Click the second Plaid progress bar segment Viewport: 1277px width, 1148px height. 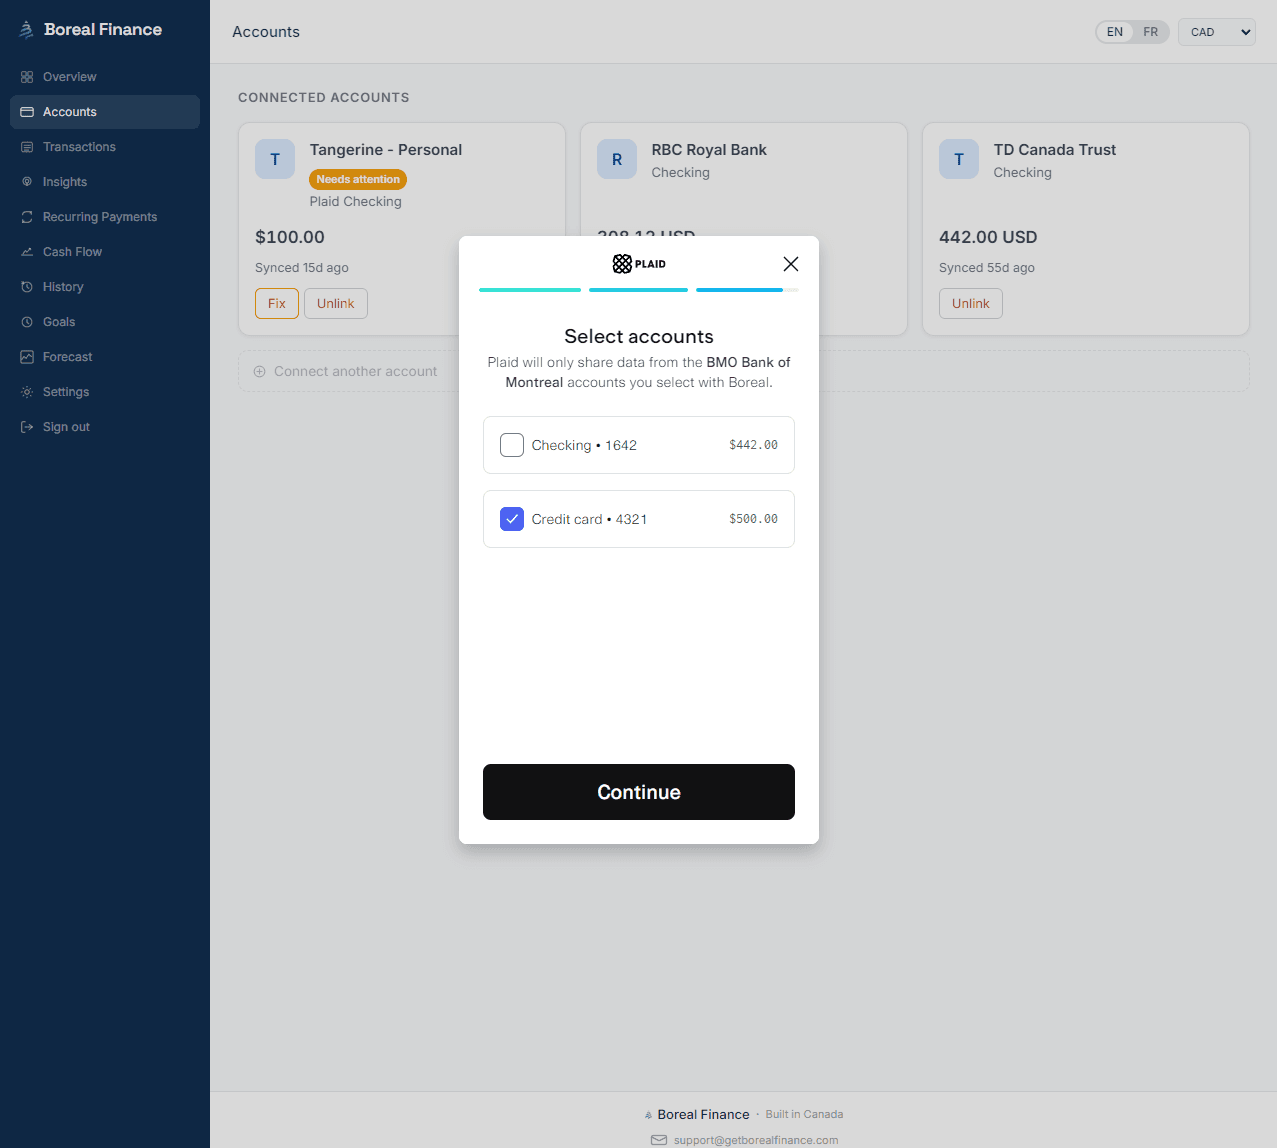tap(638, 290)
